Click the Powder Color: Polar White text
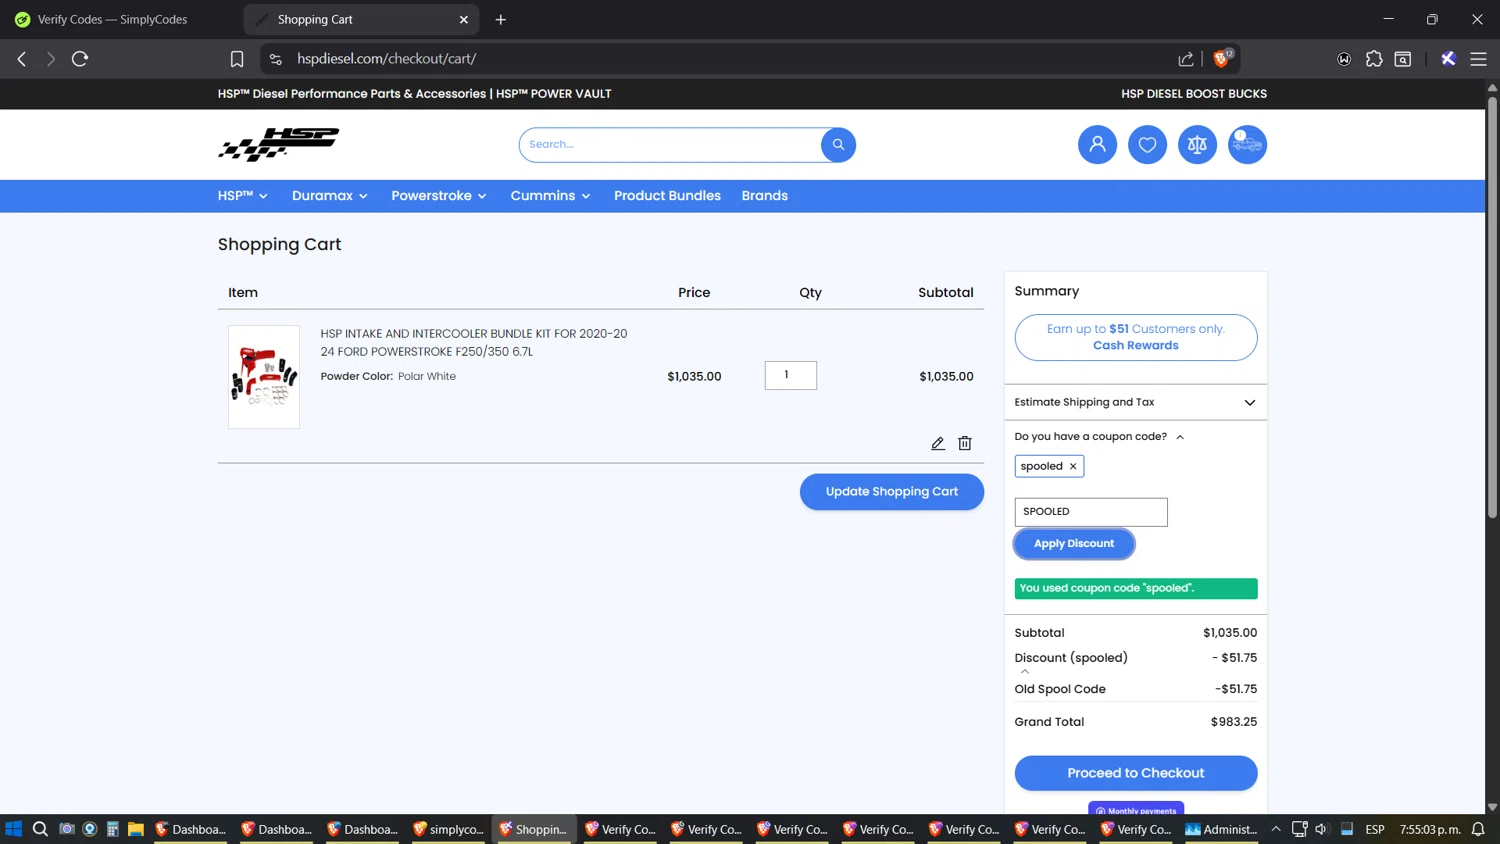1500x844 pixels. tap(388, 377)
